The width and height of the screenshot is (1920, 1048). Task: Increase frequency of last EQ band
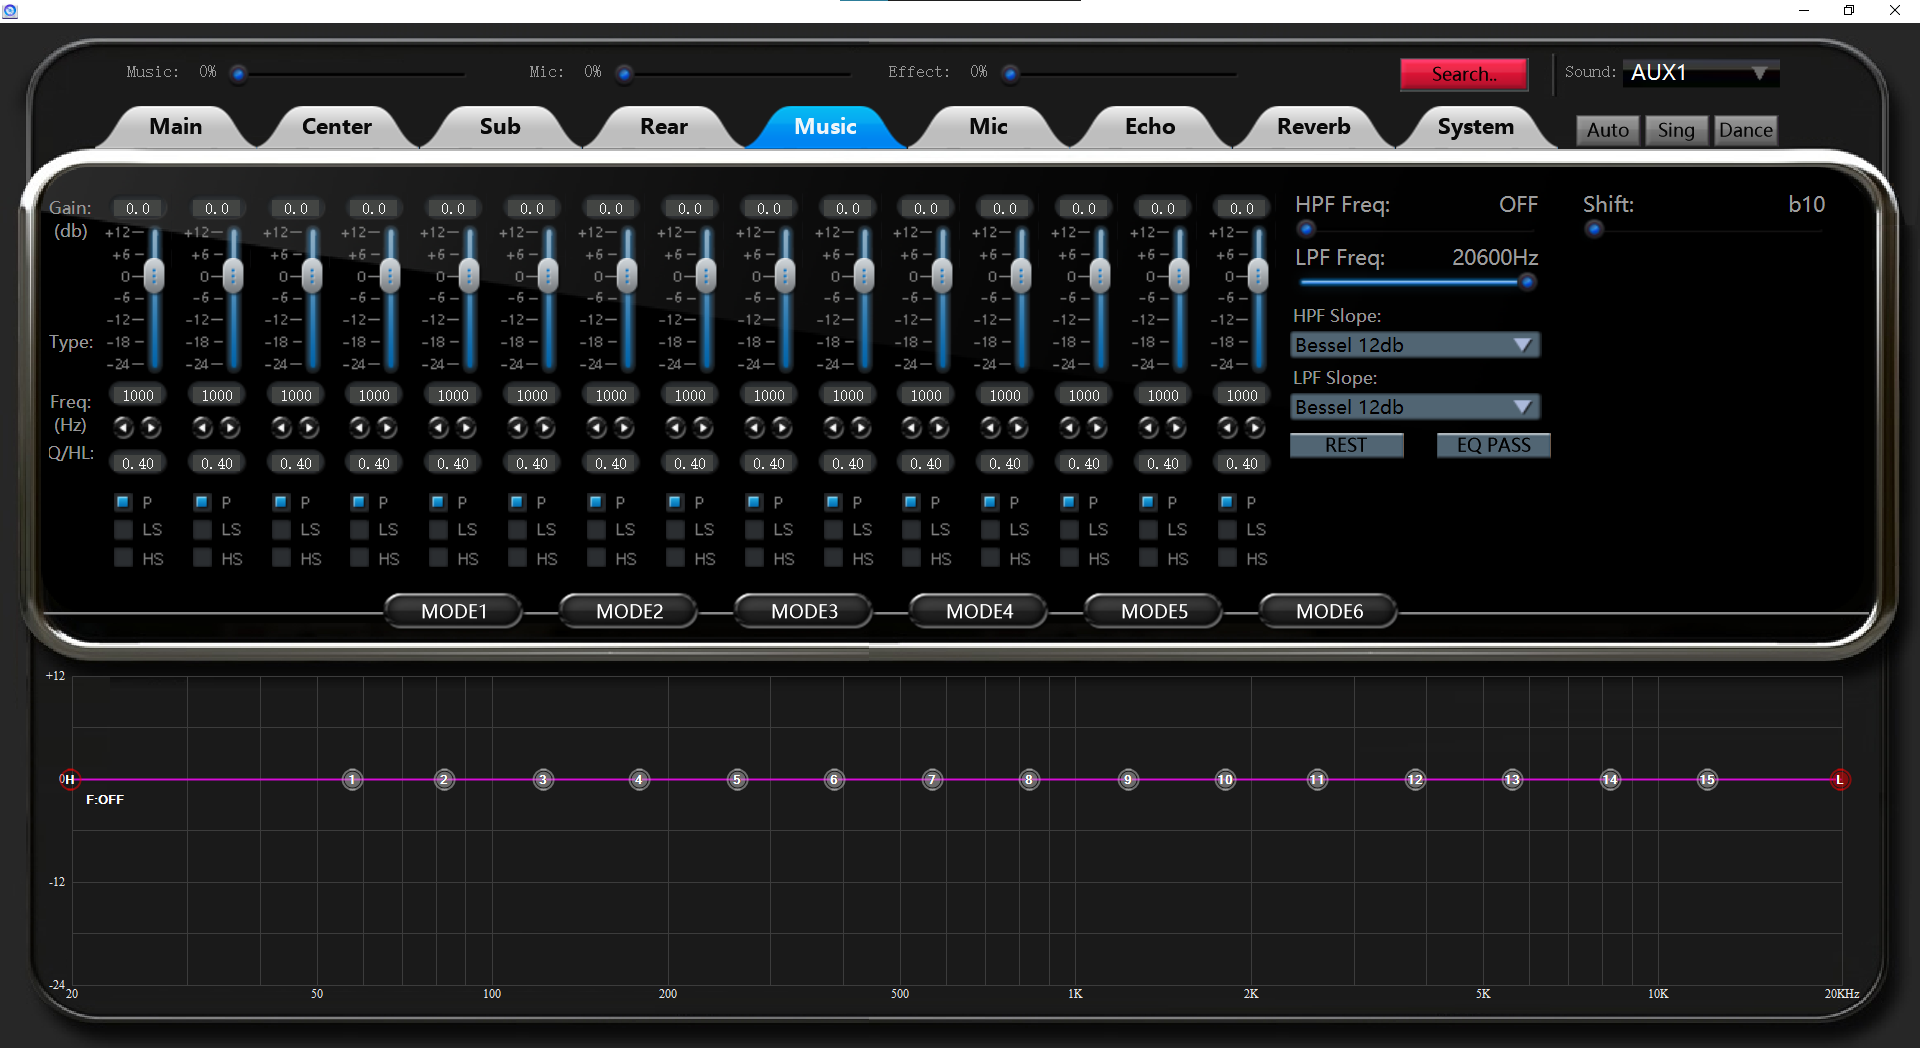(1255, 428)
